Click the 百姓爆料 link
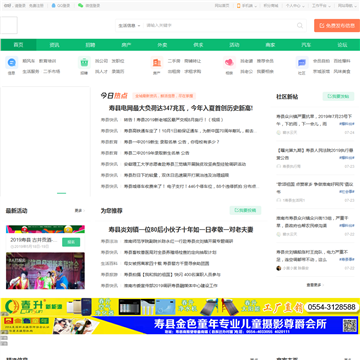This screenshot has height=360, width=360. [x=342, y=61]
